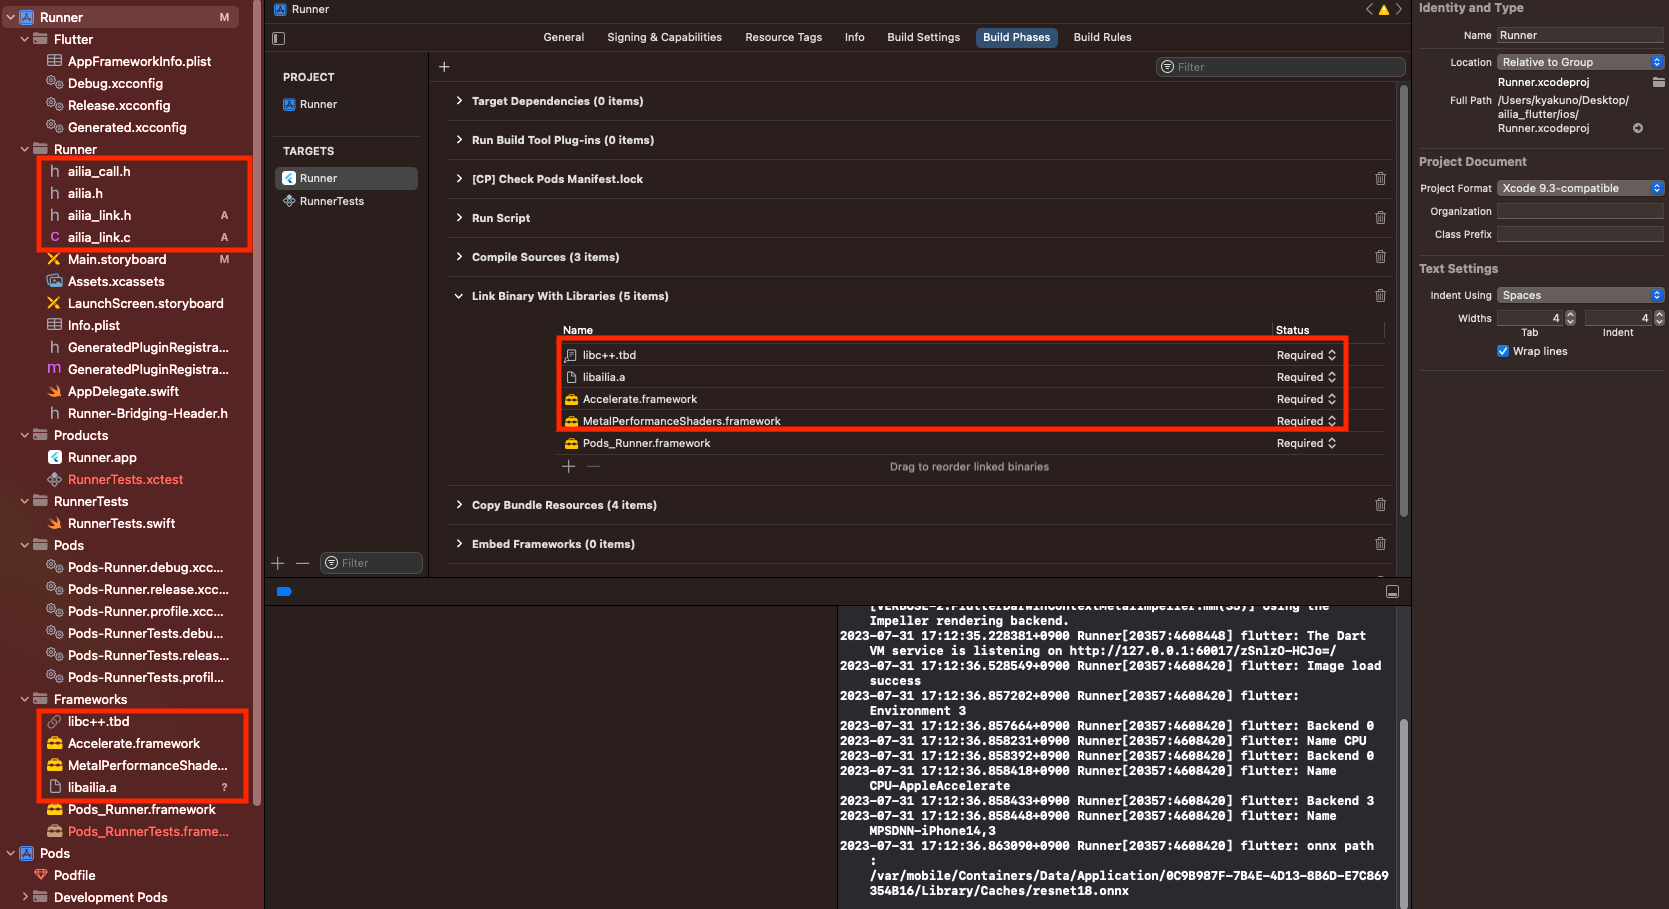This screenshot has height=909, width=1669.
Task: Change libailia.a Required status
Action: click(1306, 377)
